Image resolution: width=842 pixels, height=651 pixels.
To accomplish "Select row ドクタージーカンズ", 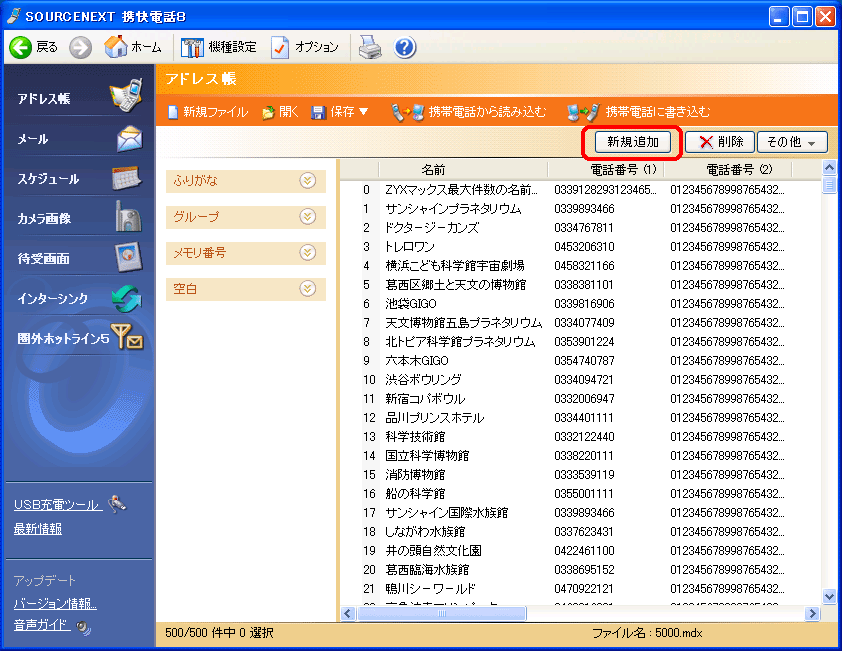I will (580, 228).
